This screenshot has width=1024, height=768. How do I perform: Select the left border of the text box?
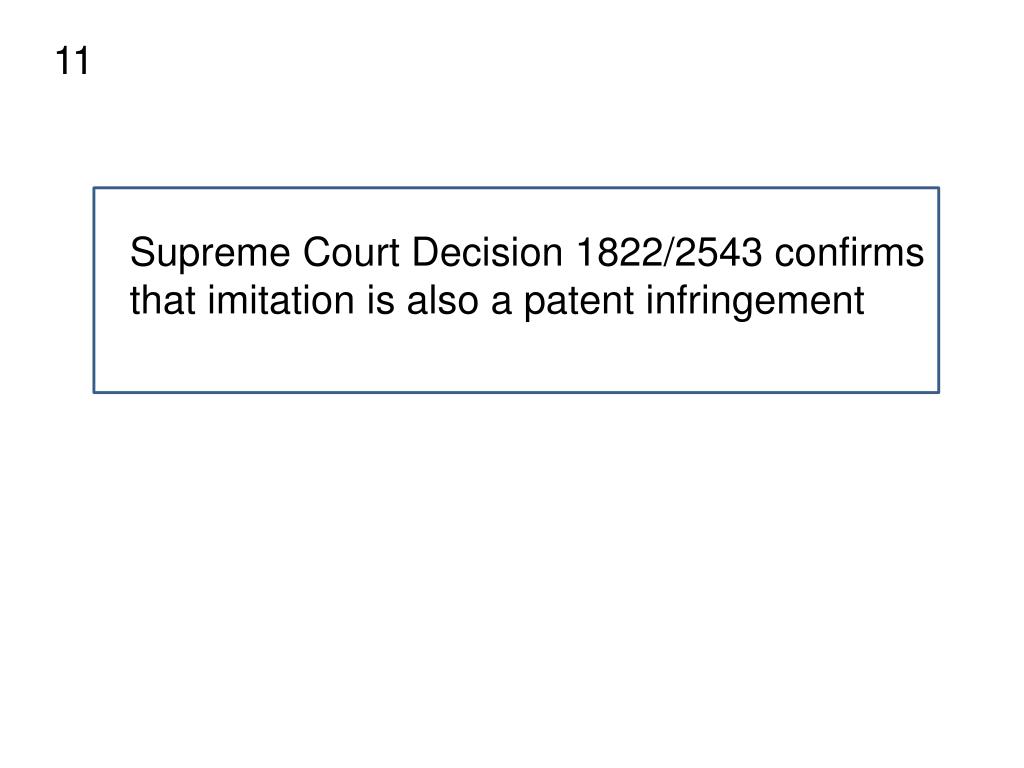(x=94, y=290)
